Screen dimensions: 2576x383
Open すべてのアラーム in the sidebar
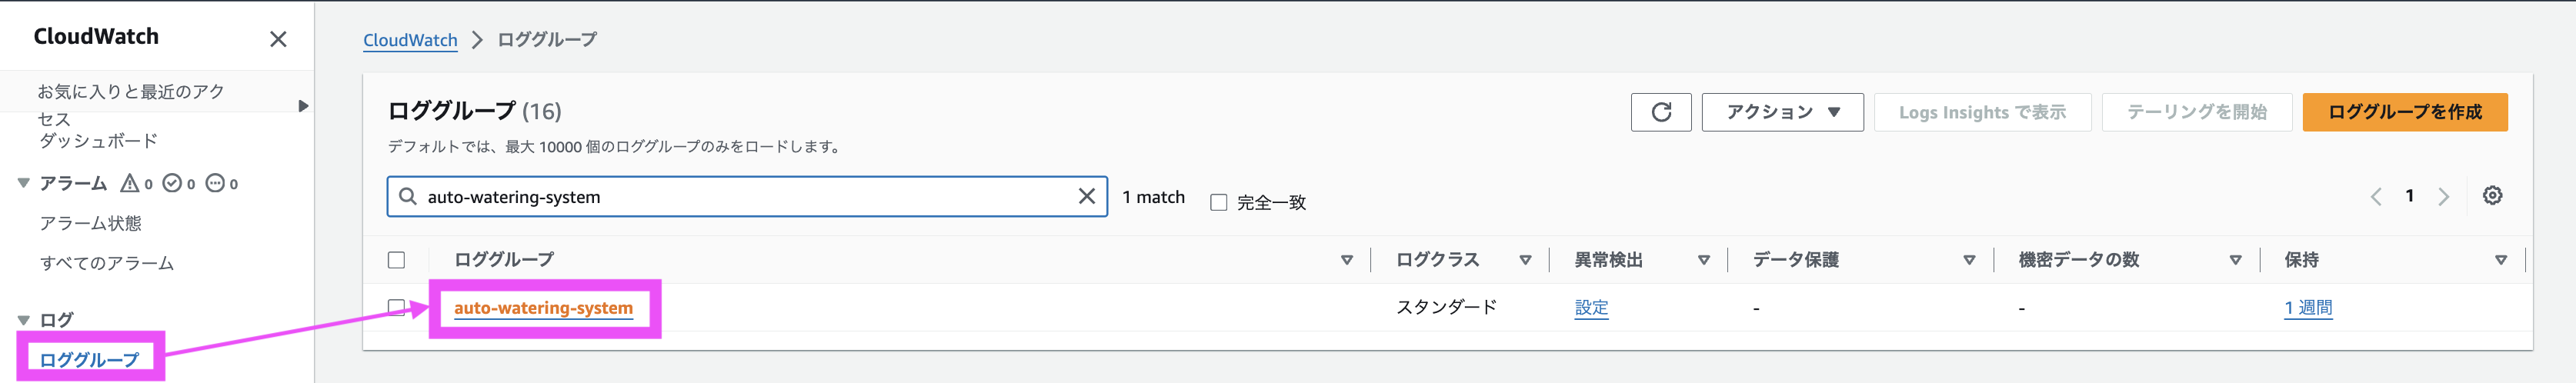point(107,263)
